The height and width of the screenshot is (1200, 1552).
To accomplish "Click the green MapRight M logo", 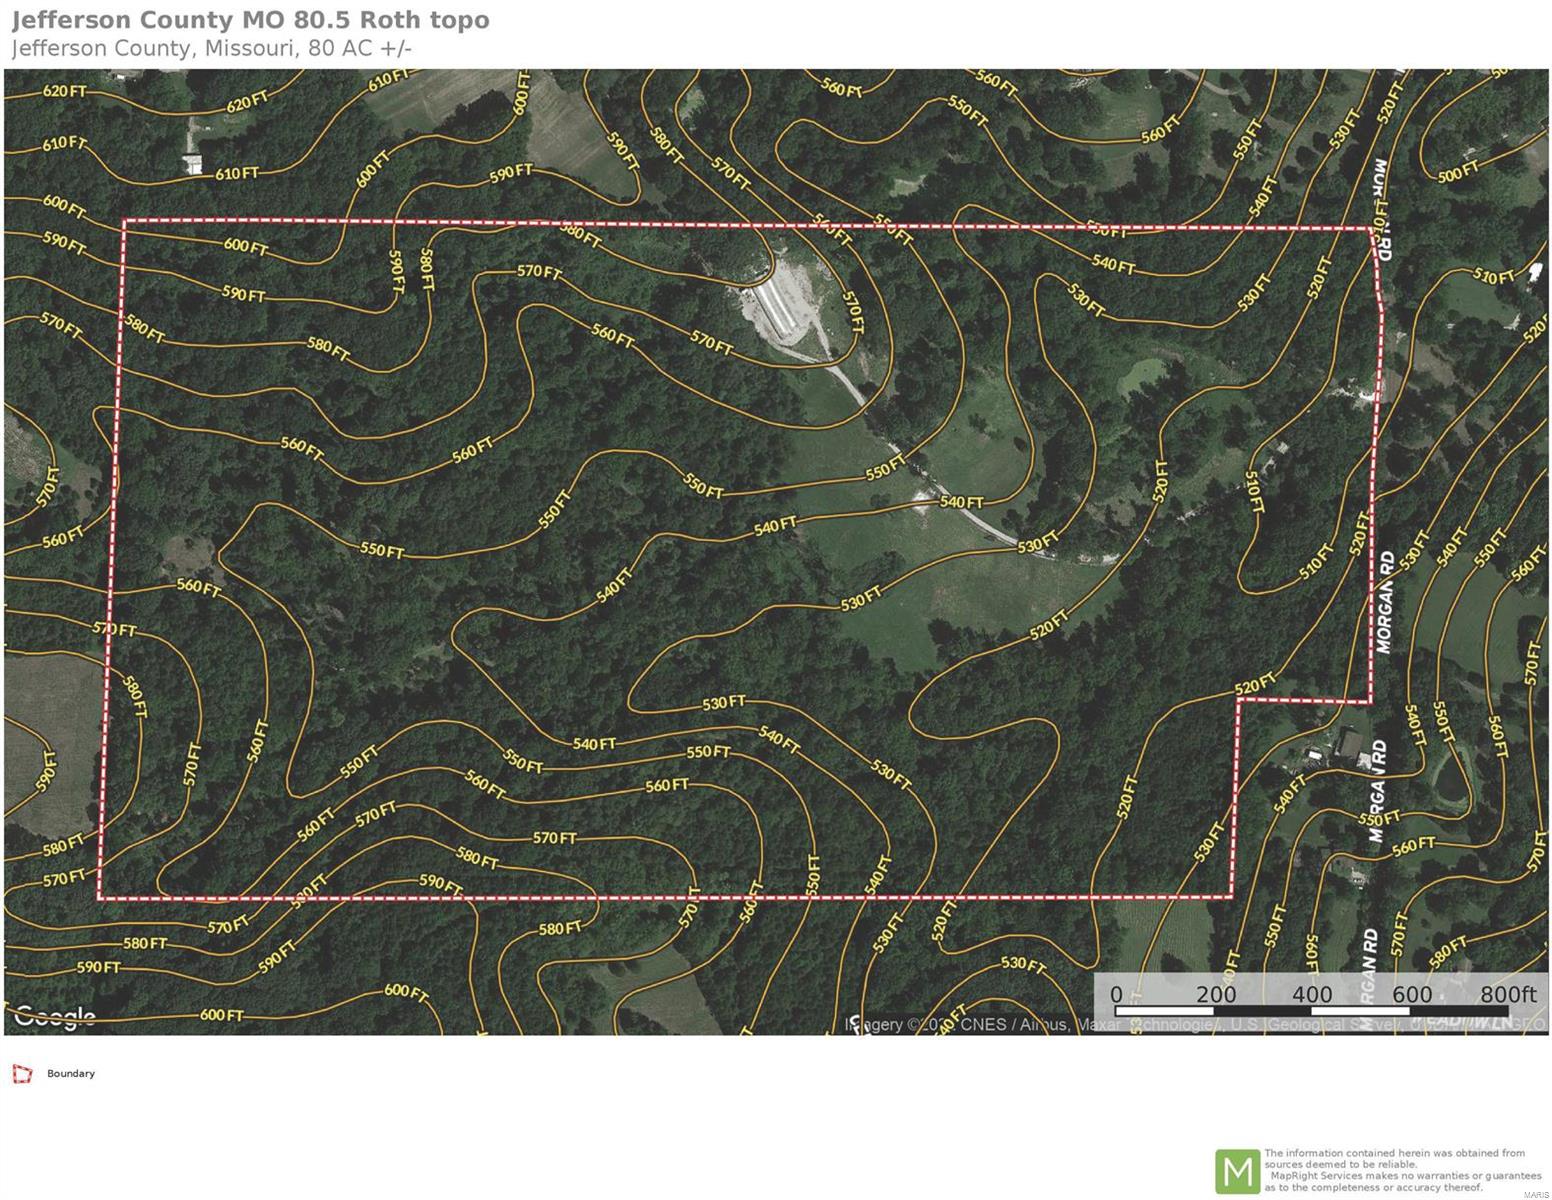I will pos(1236,1171).
